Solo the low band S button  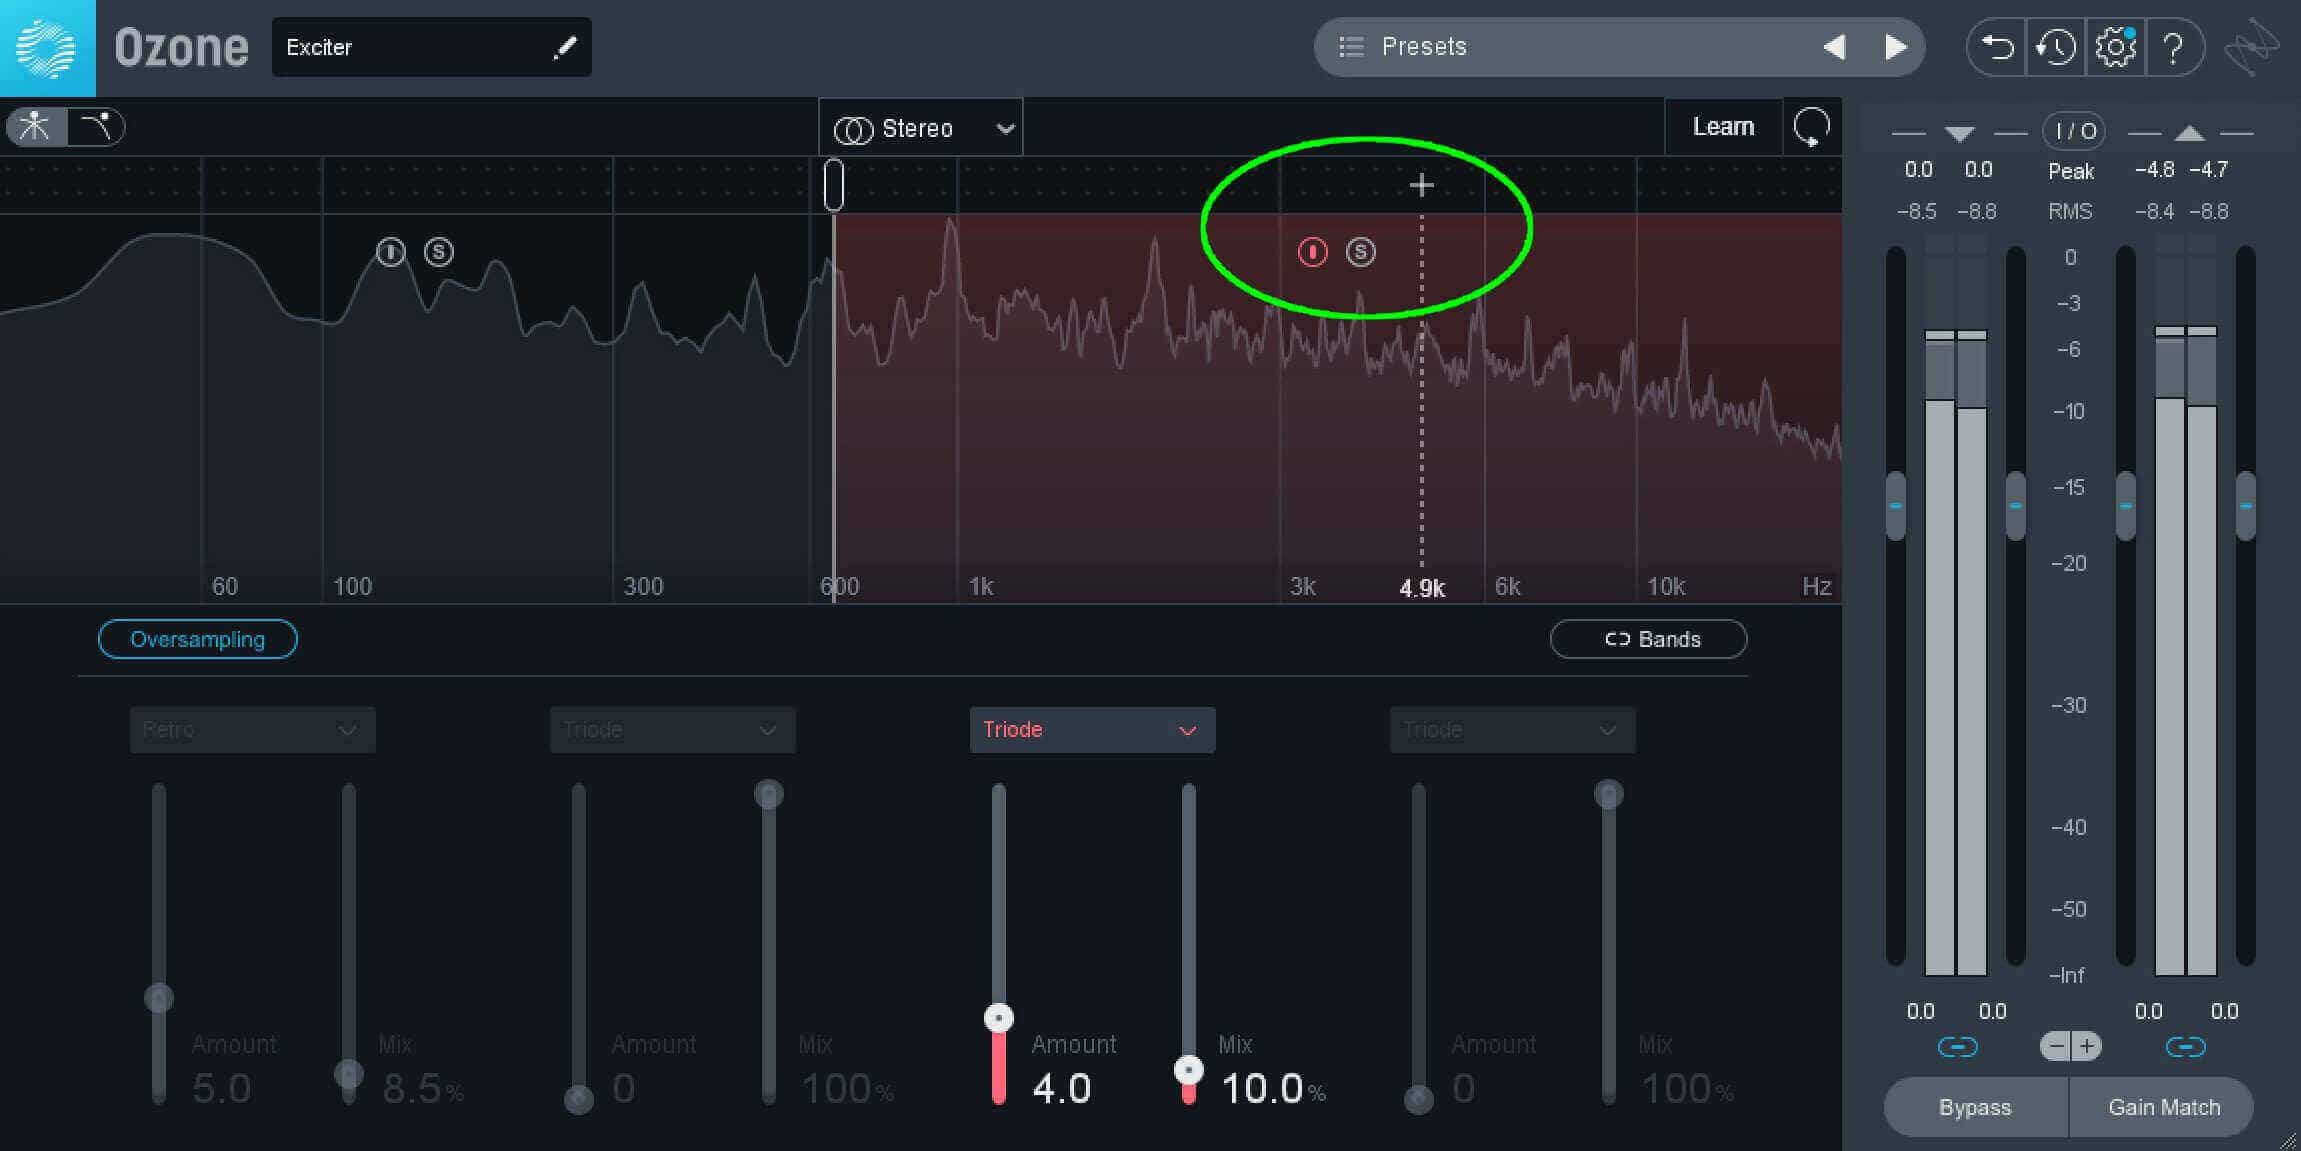coord(439,252)
